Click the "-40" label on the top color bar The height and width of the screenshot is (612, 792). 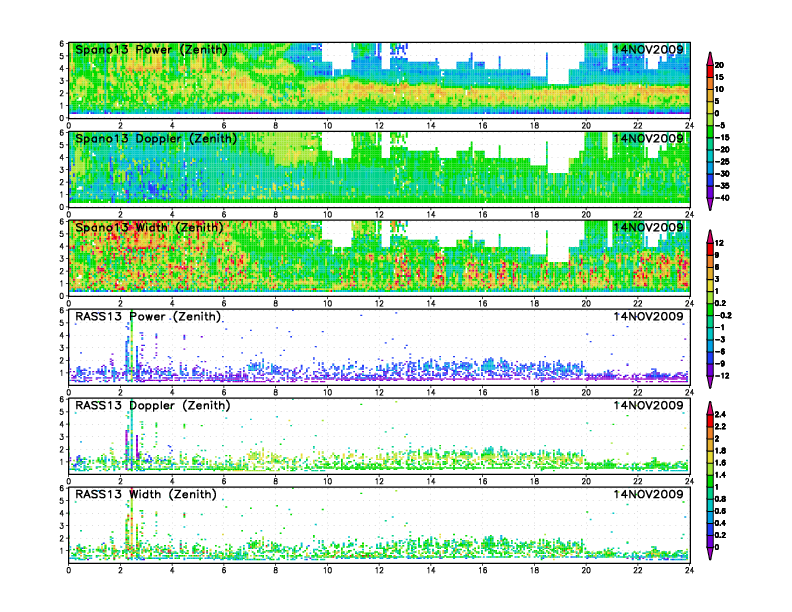[x=722, y=198]
